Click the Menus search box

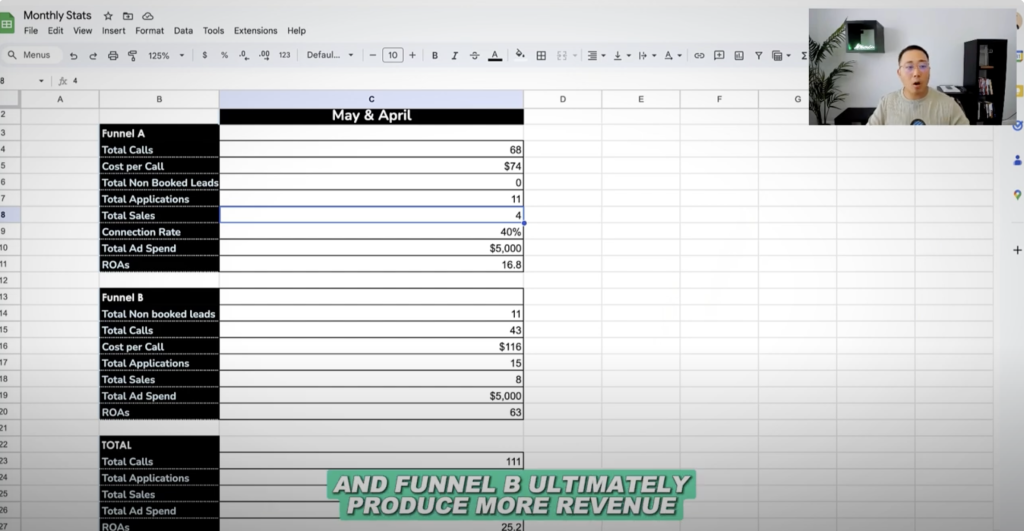33,55
